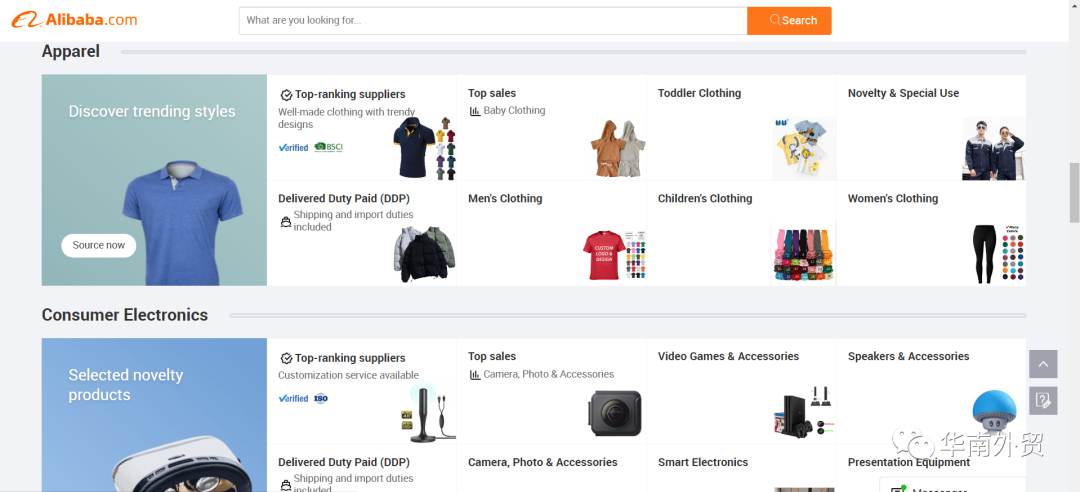The height and width of the screenshot is (492, 1080).
Task: Click the Apparel section heading
Action: click(71, 51)
